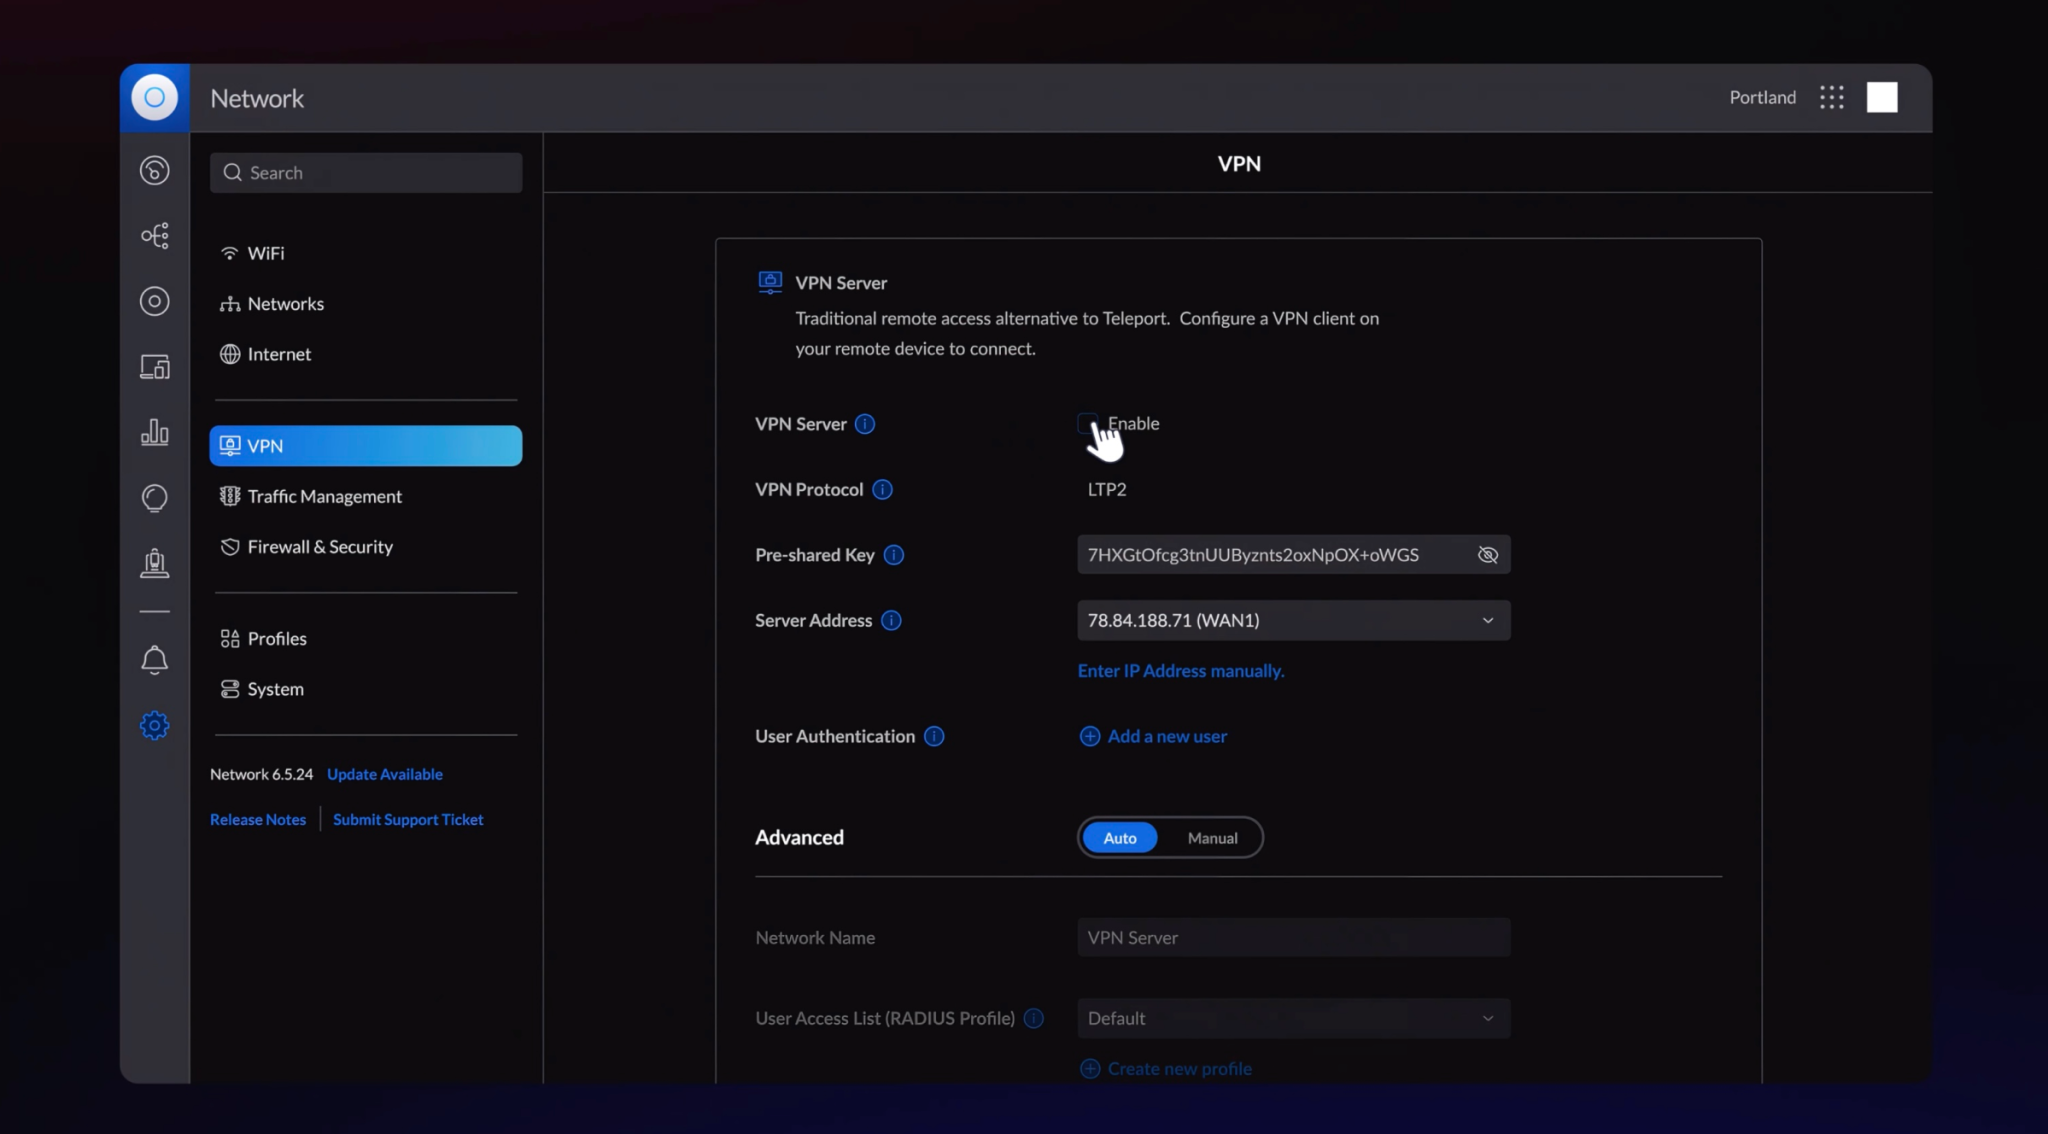Viewport: 2048px width, 1134px height.
Task: Click the info icon beside Pre-shared Key
Action: [x=894, y=555]
